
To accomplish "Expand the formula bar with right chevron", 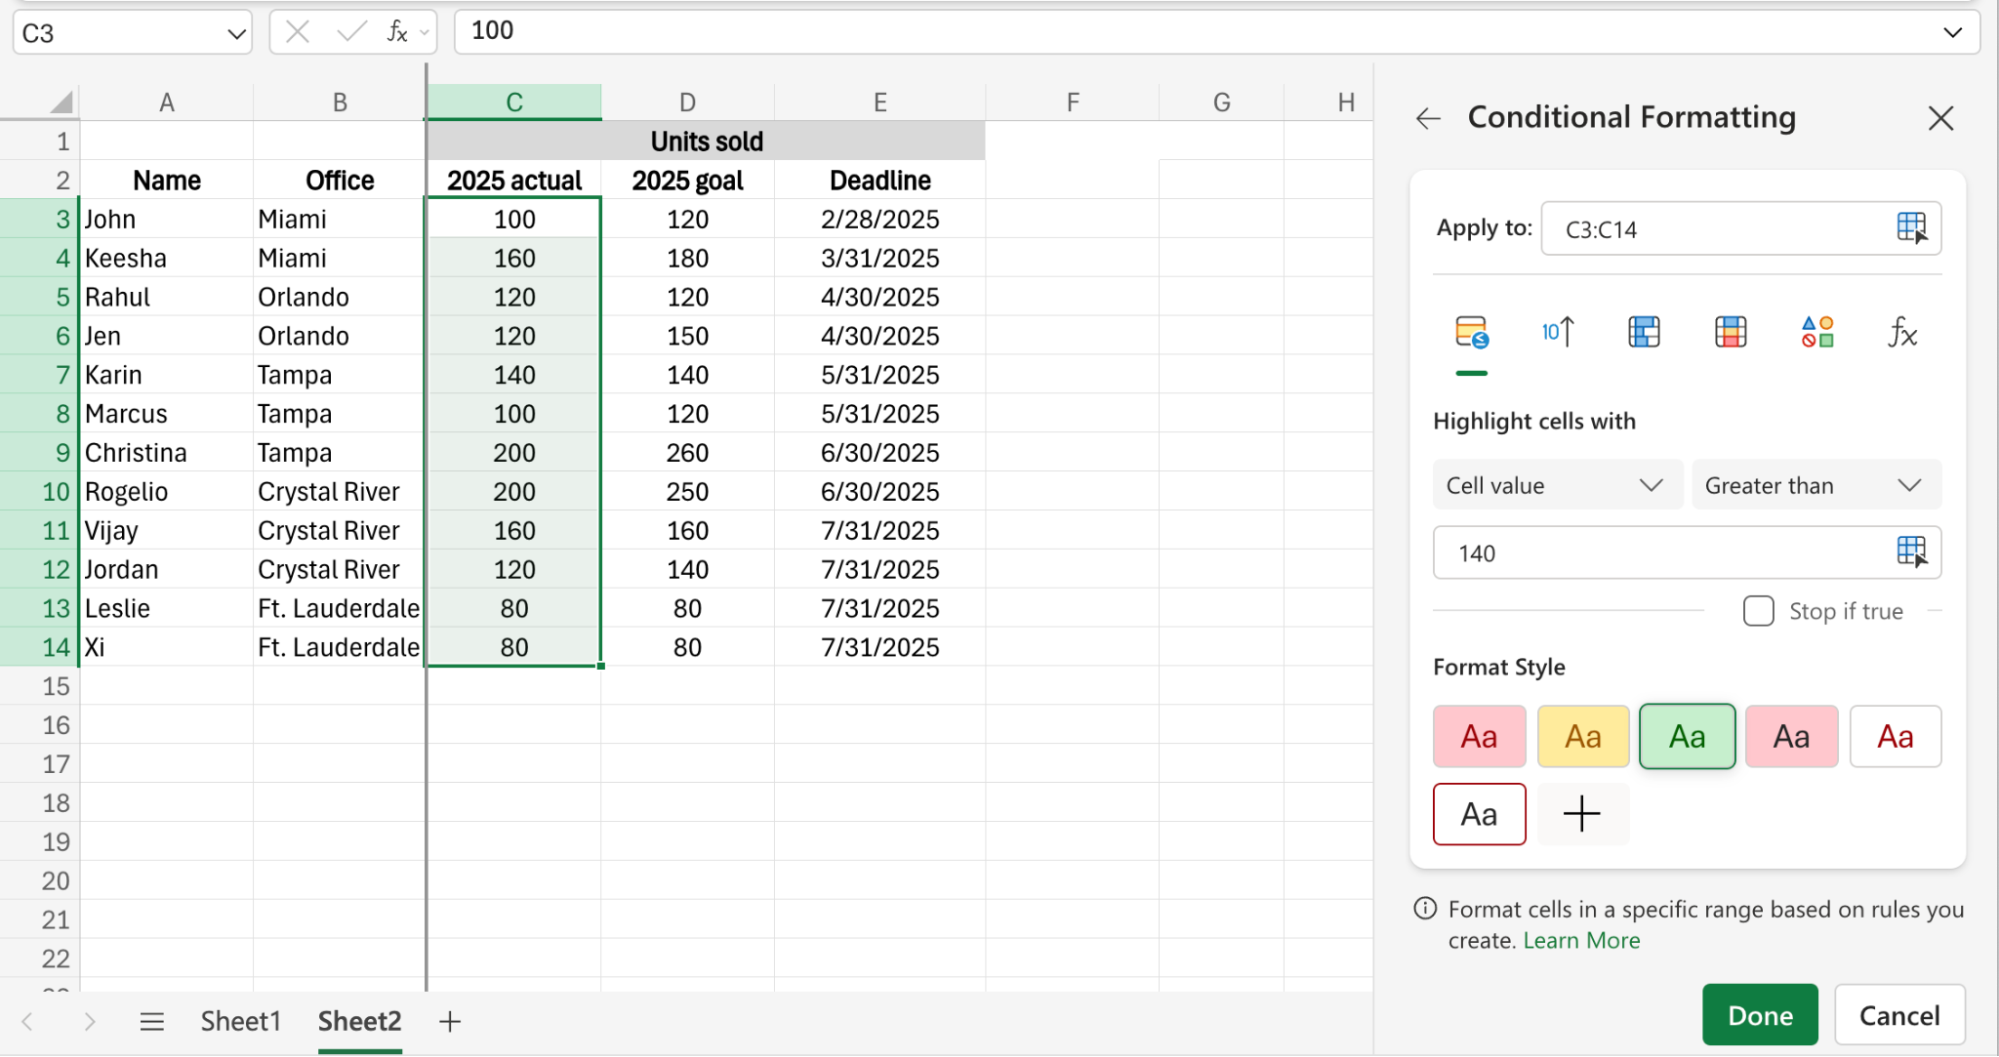I will (x=1952, y=32).
